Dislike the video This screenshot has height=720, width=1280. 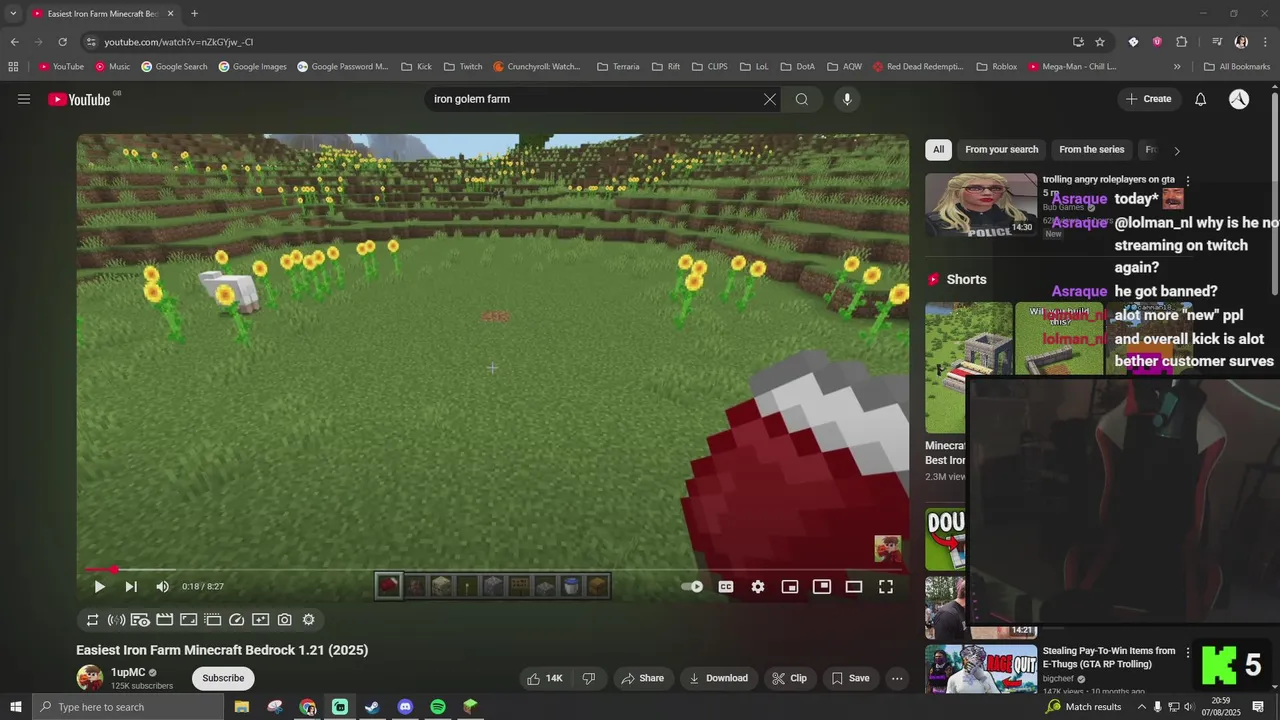point(589,678)
